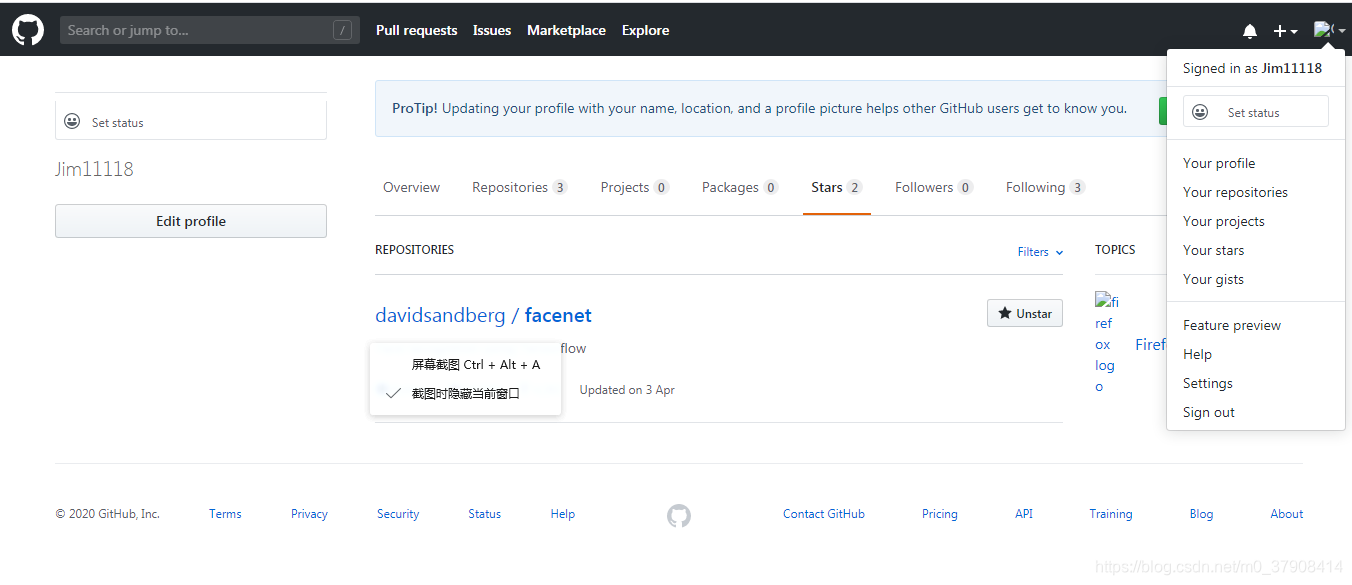The image size is (1352, 585).
Task: Open the Status footer link
Action: 484,514
